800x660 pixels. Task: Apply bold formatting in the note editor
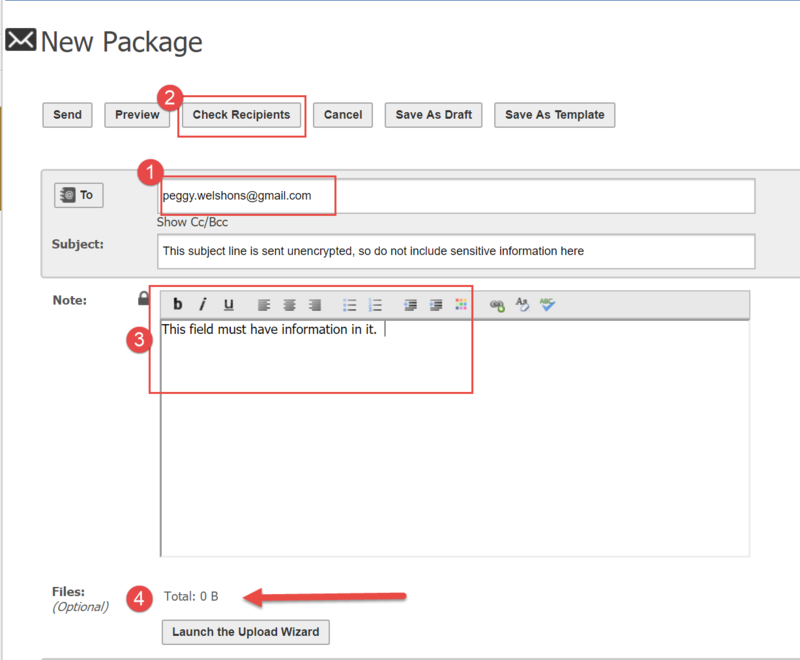tap(177, 304)
